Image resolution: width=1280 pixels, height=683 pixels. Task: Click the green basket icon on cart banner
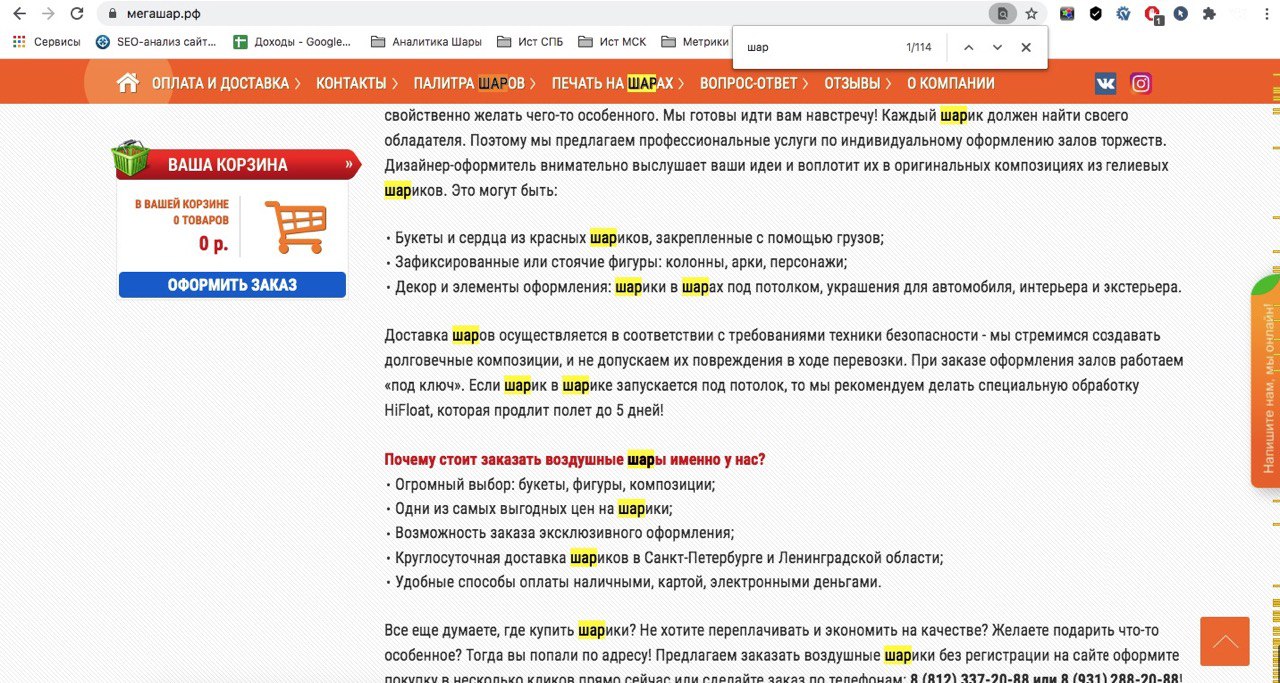point(131,158)
